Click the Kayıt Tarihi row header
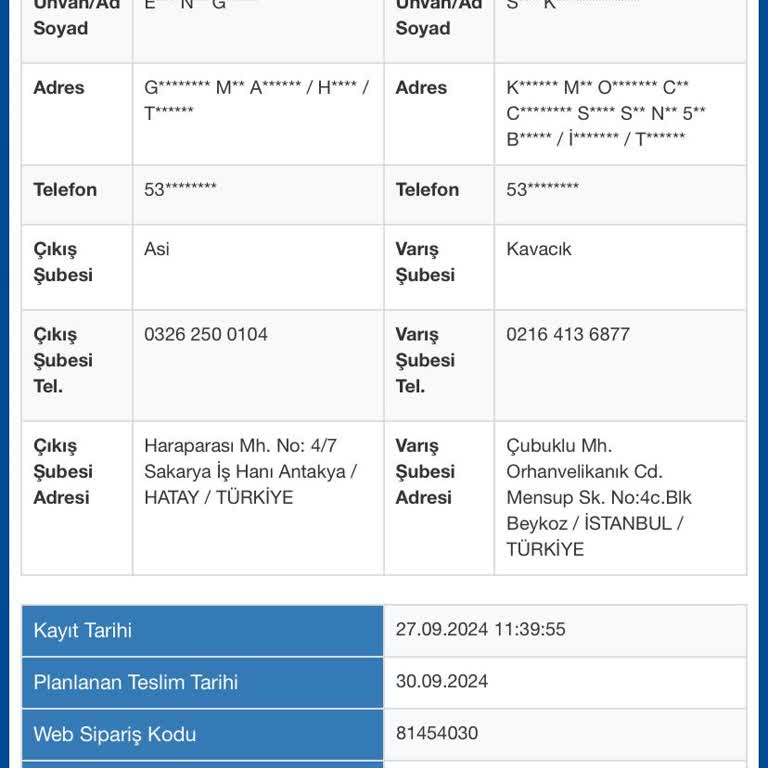Image resolution: width=768 pixels, height=768 pixels. pos(83,630)
